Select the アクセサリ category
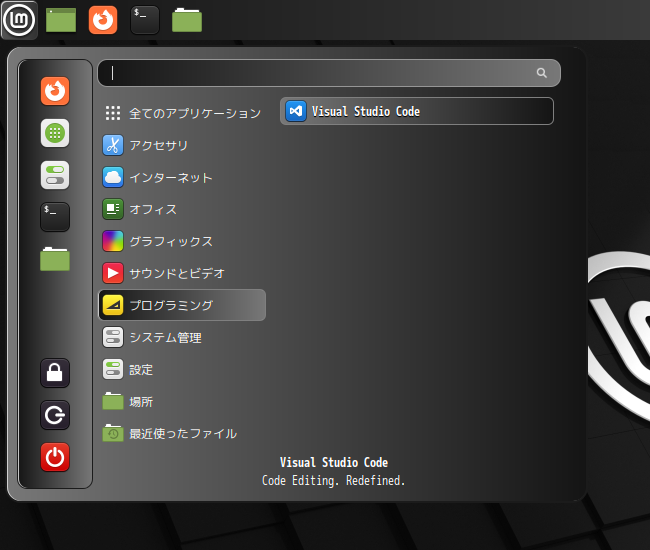The width and height of the screenshot is (650, 550). click(x=182, y=145)
